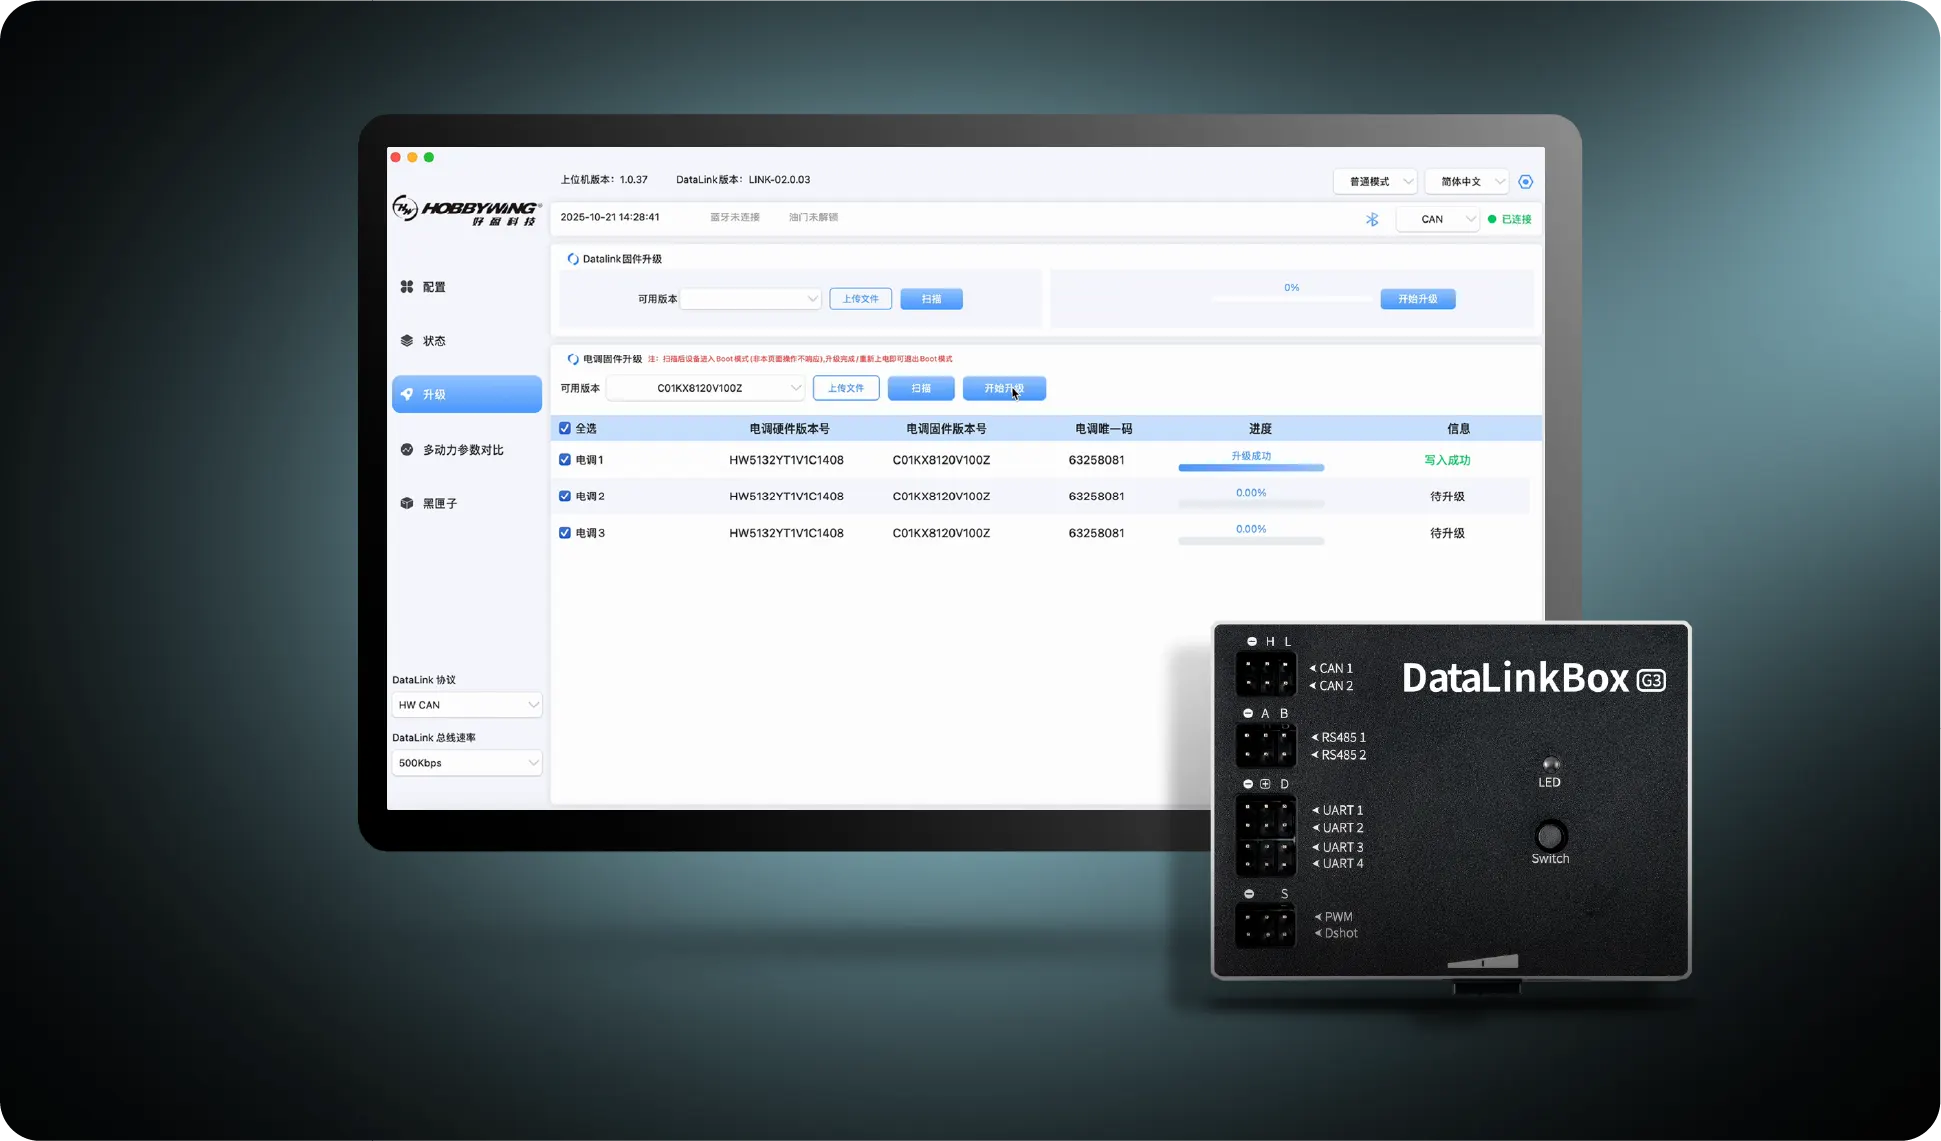Image resolution: width=1941 pixels, height=1141 pixels.
Task: Click the 配置 config sidebar icon
Action: (407, 287)
